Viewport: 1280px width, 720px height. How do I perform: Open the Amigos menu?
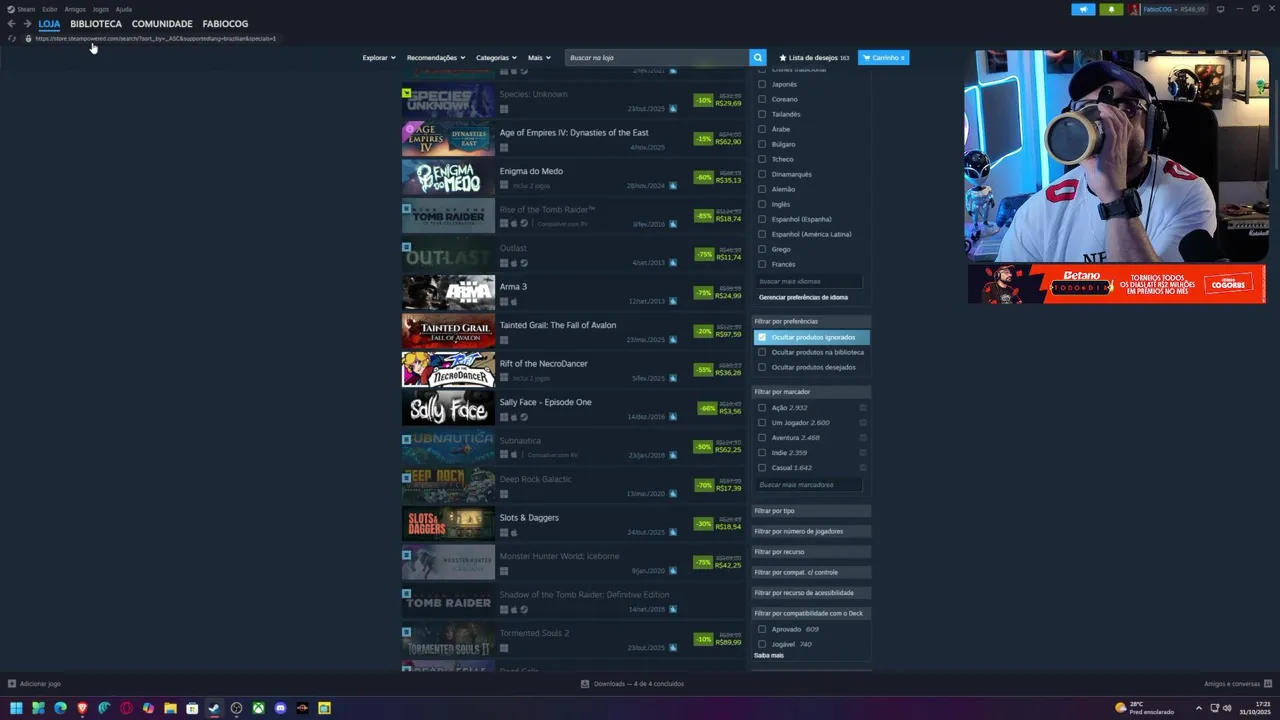[x=75, y=9]
